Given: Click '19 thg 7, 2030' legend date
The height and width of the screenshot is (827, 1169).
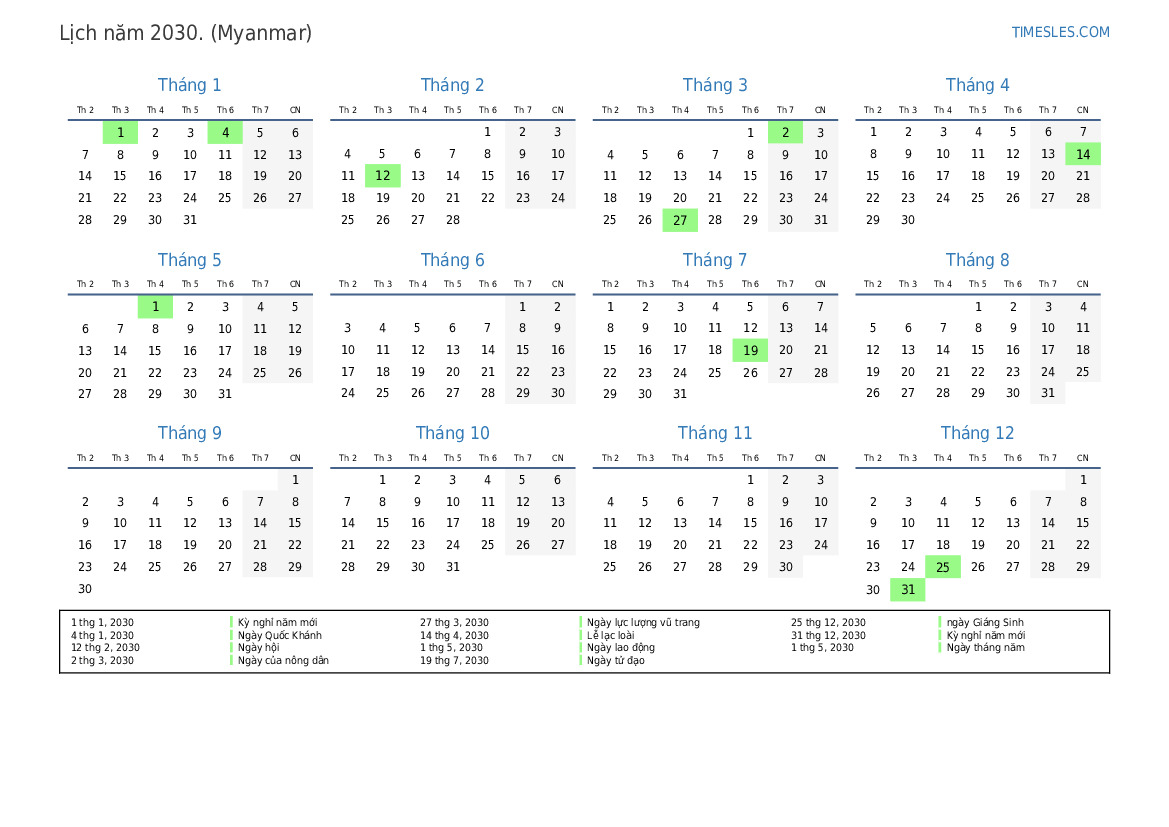Looking at the screenshot, I should click(454, 660).
